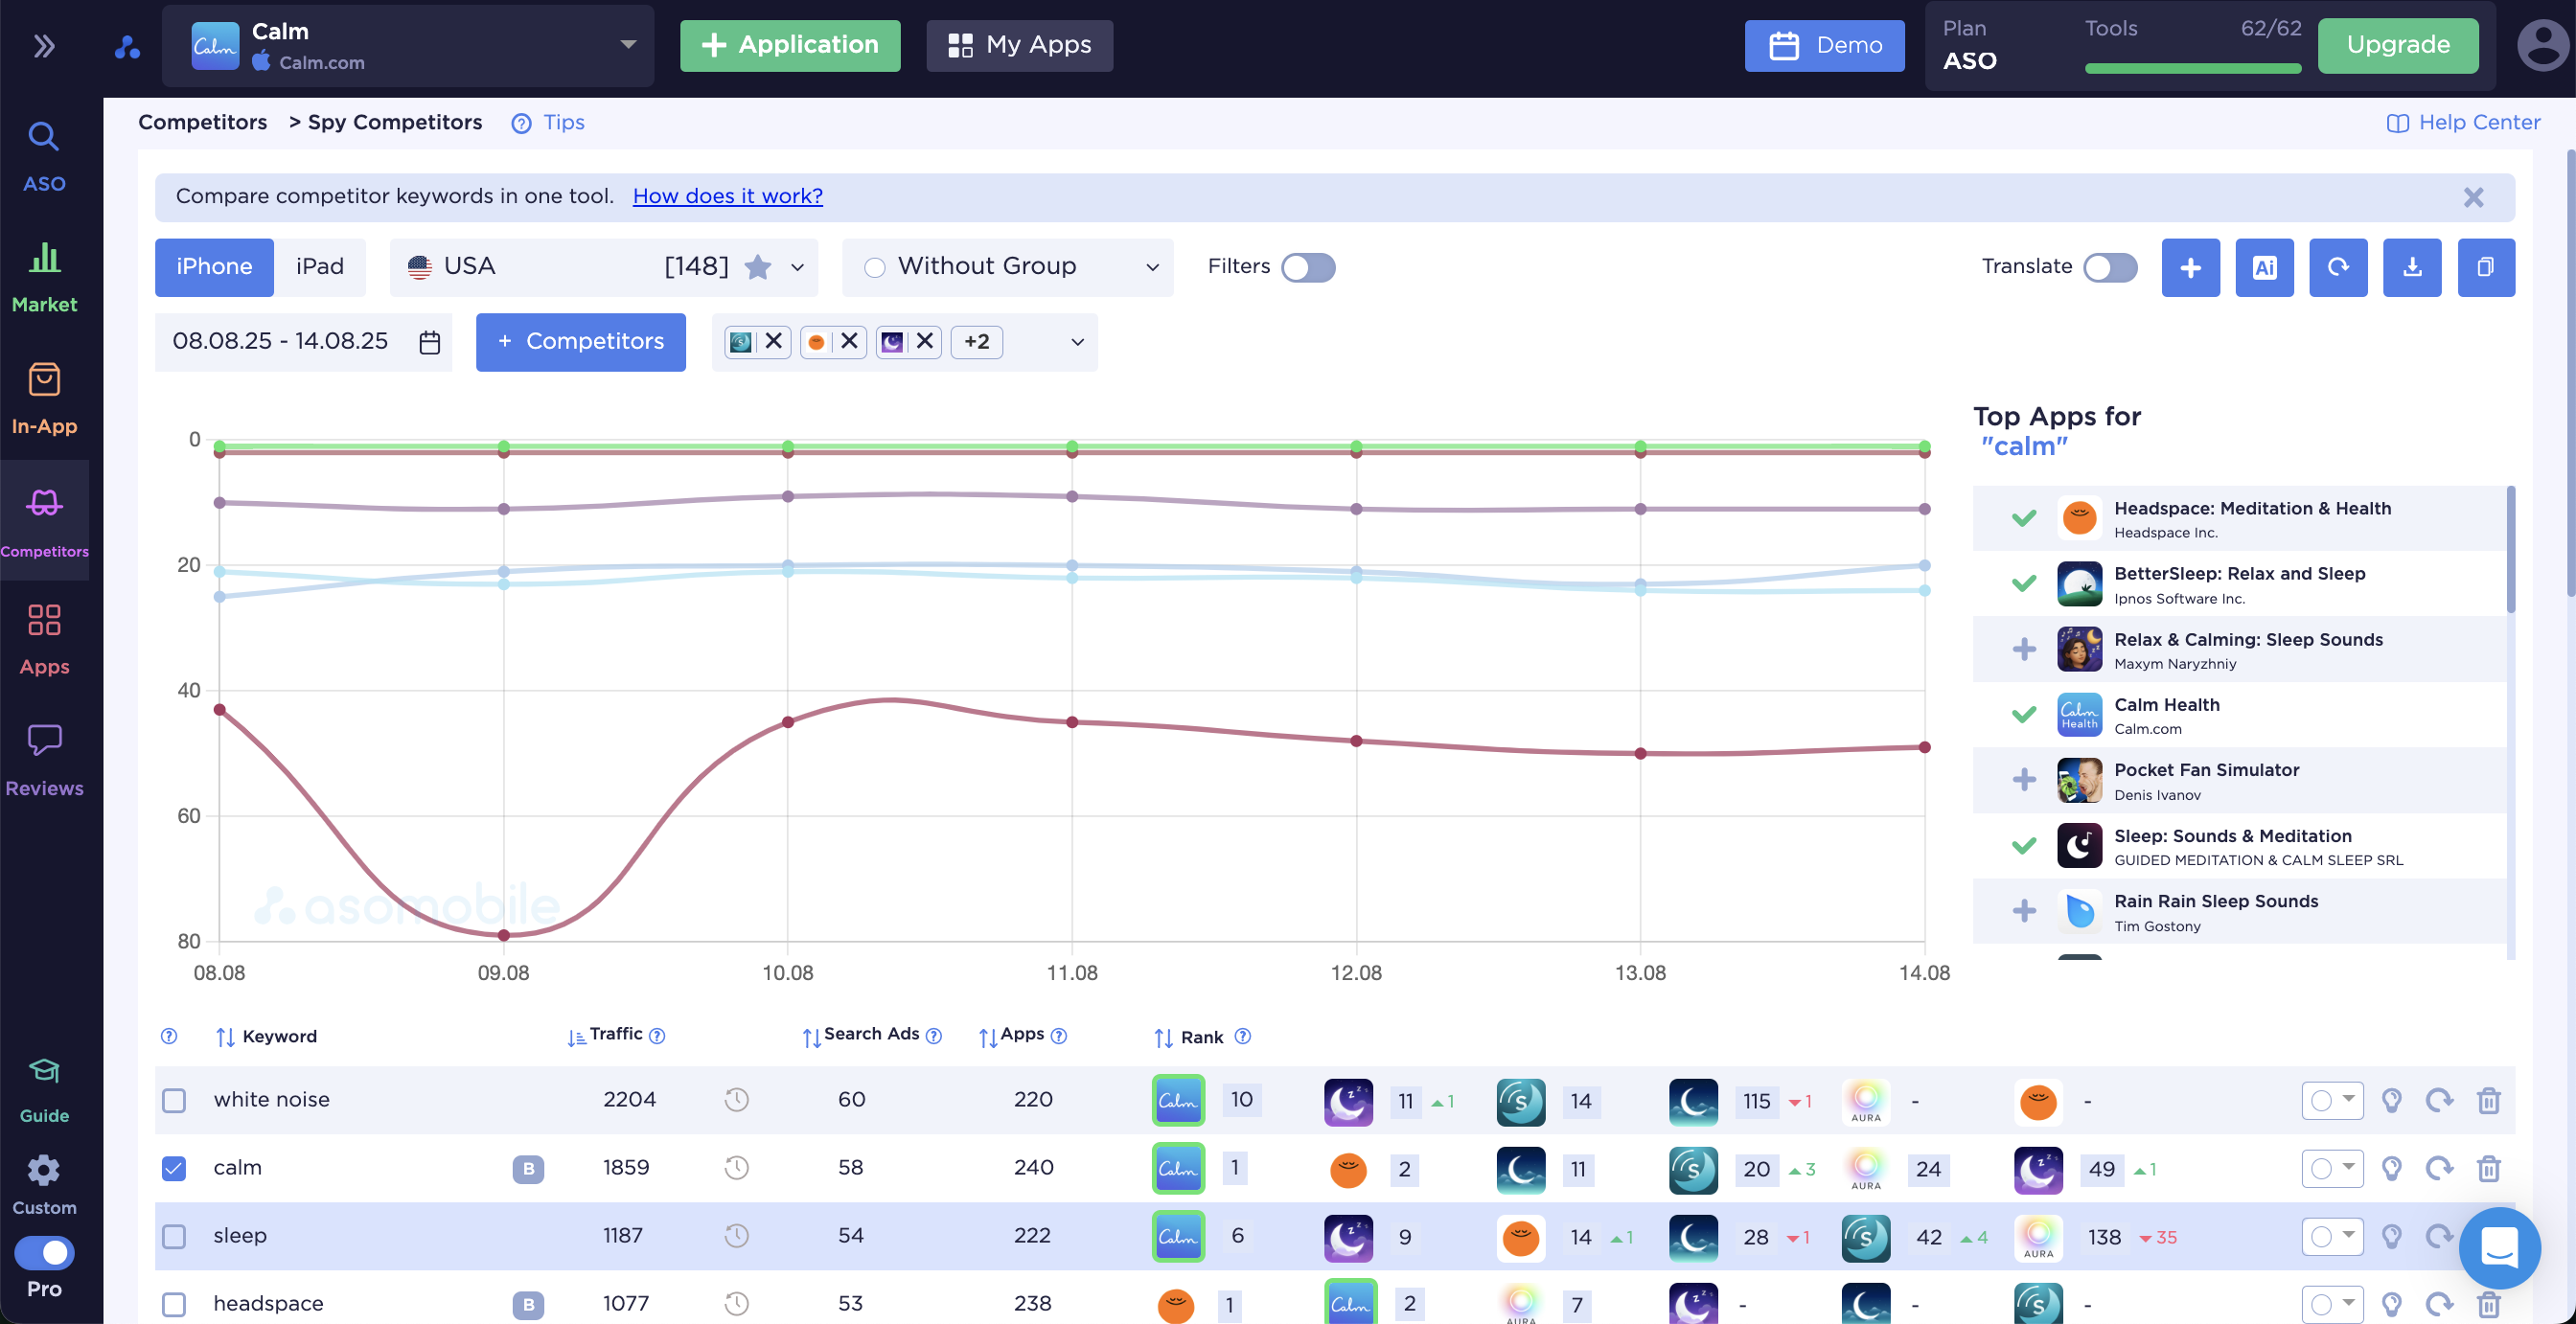Open the In-App section in sidebar
Image resolution: width=2576 pixels, height=1324 pixels.
44,399
